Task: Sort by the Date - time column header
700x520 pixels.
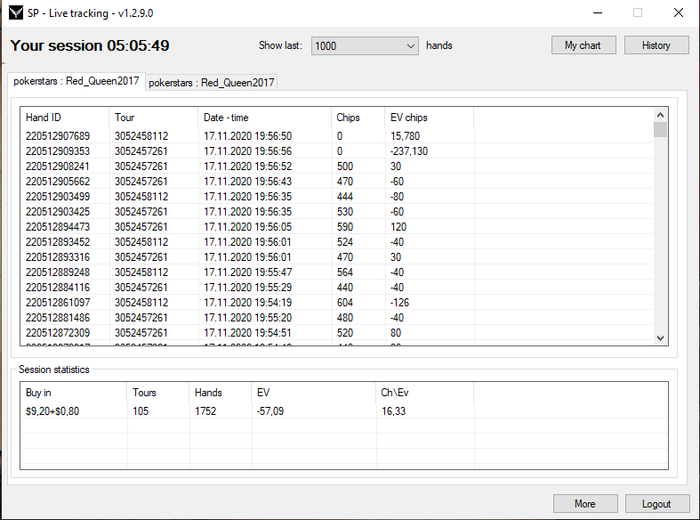Action: [264, 117]
